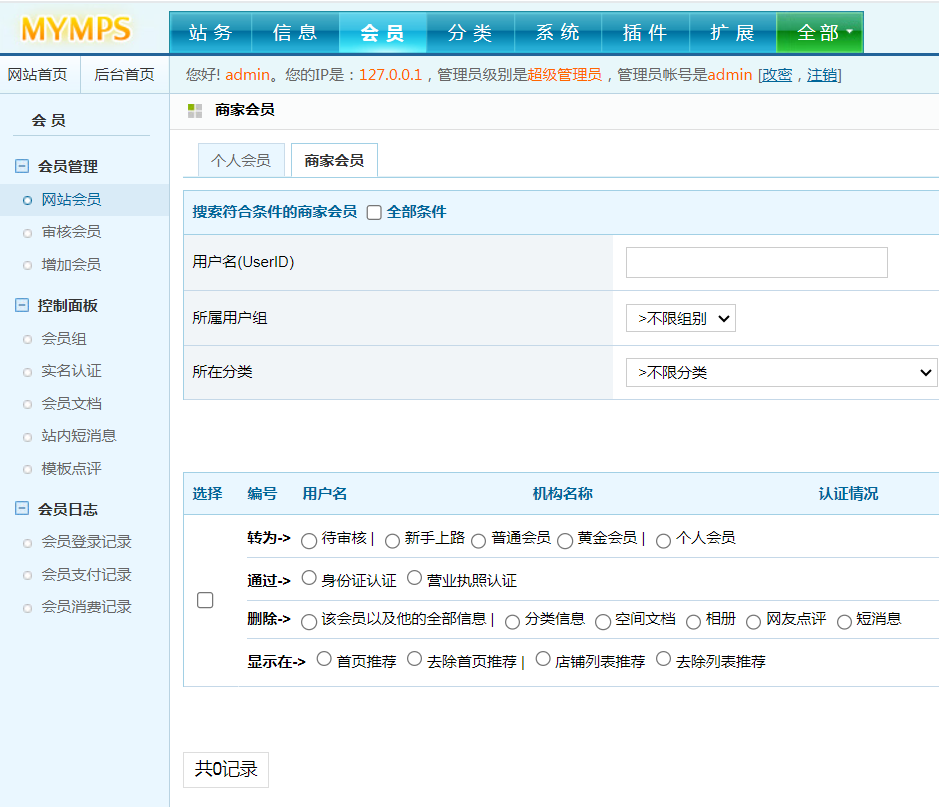Select the 个人会员 radio button

664,541
